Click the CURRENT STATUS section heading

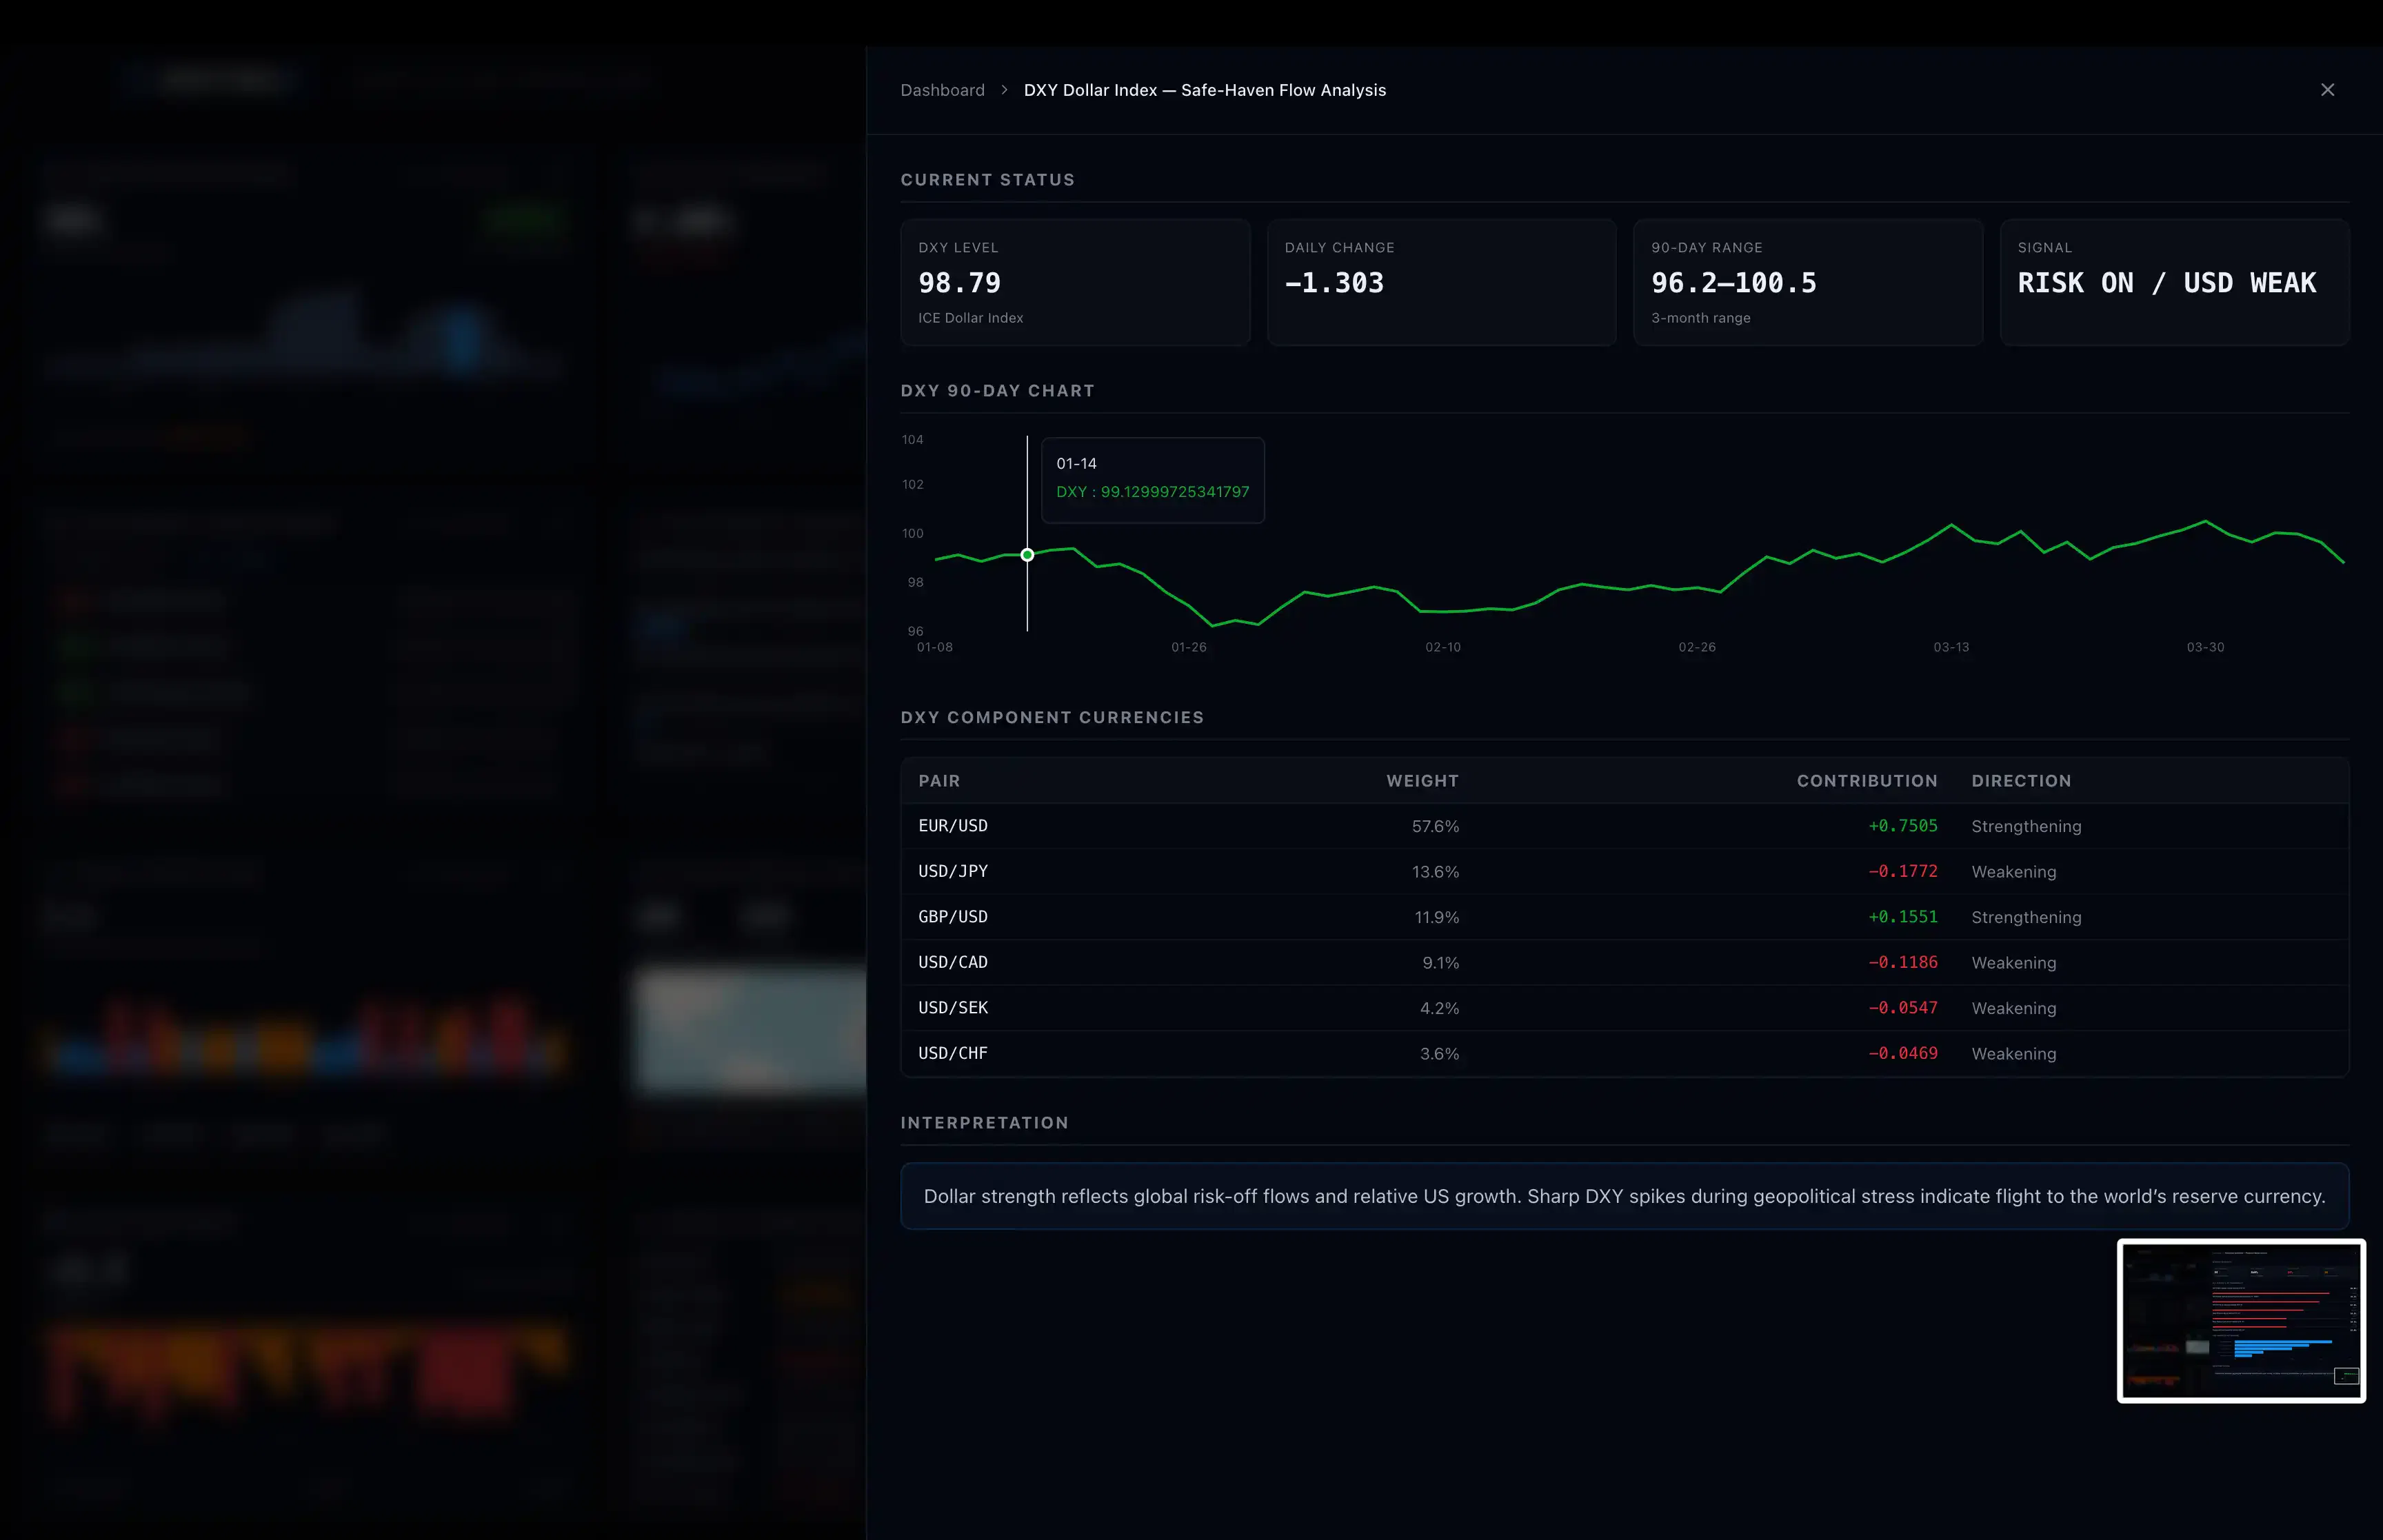[x=987, y=180]
